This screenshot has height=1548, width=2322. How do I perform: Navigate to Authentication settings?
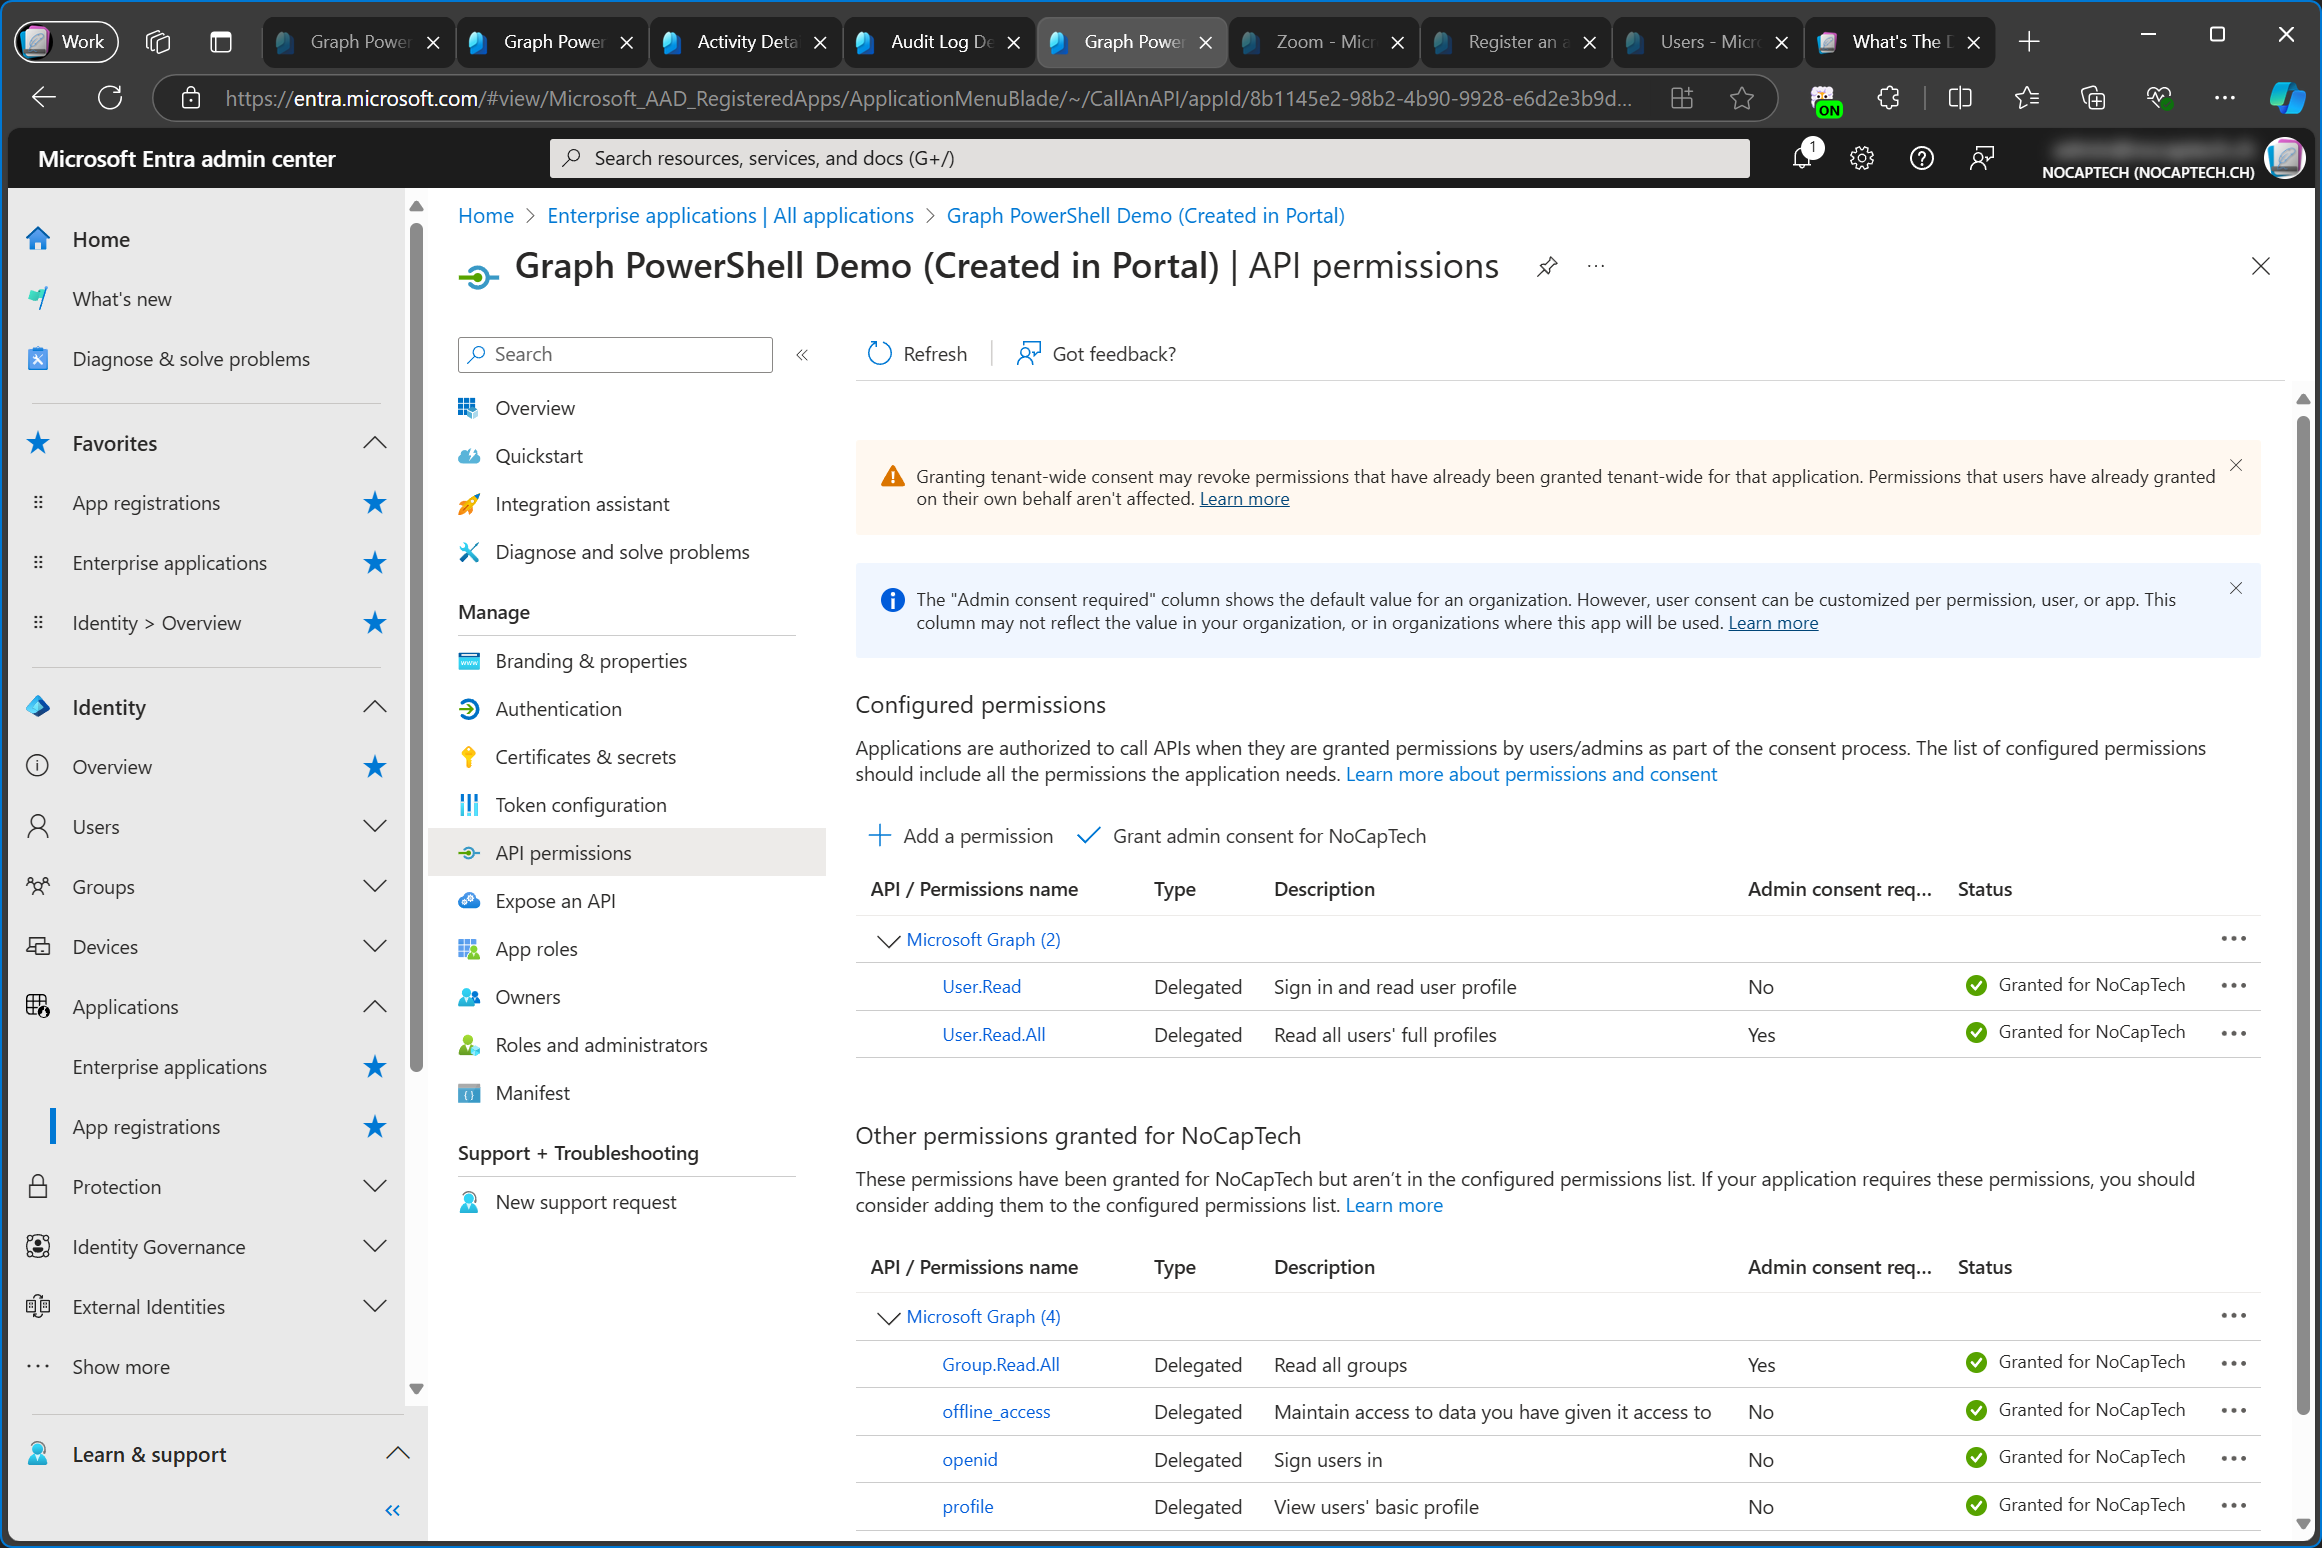point(560,707)
